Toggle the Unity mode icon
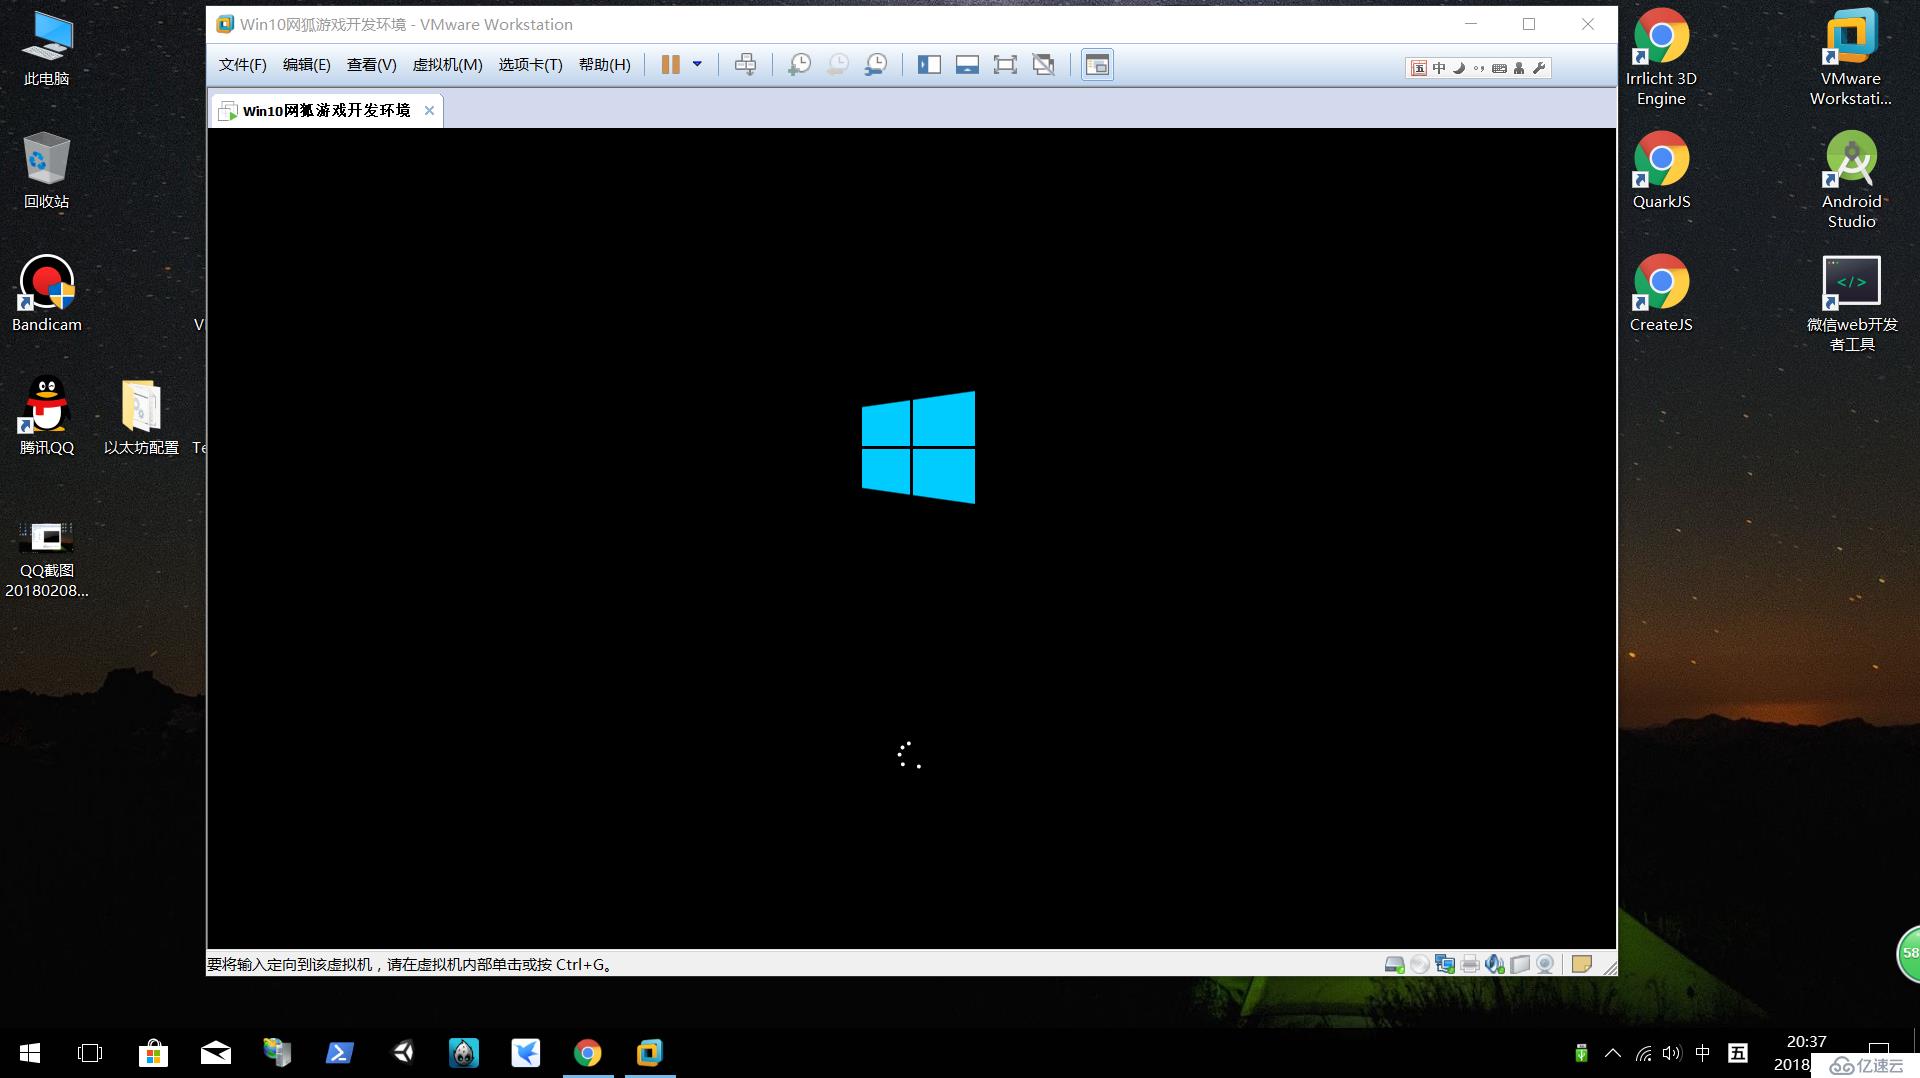 pyautogui.click(x=1043, y=65)
